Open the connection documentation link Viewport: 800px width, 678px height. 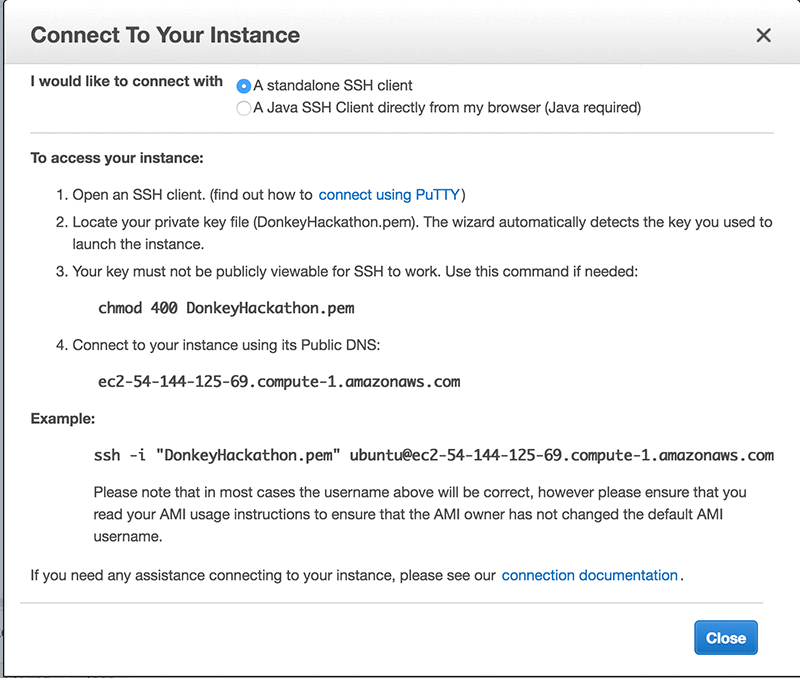(x=589, y=575)
